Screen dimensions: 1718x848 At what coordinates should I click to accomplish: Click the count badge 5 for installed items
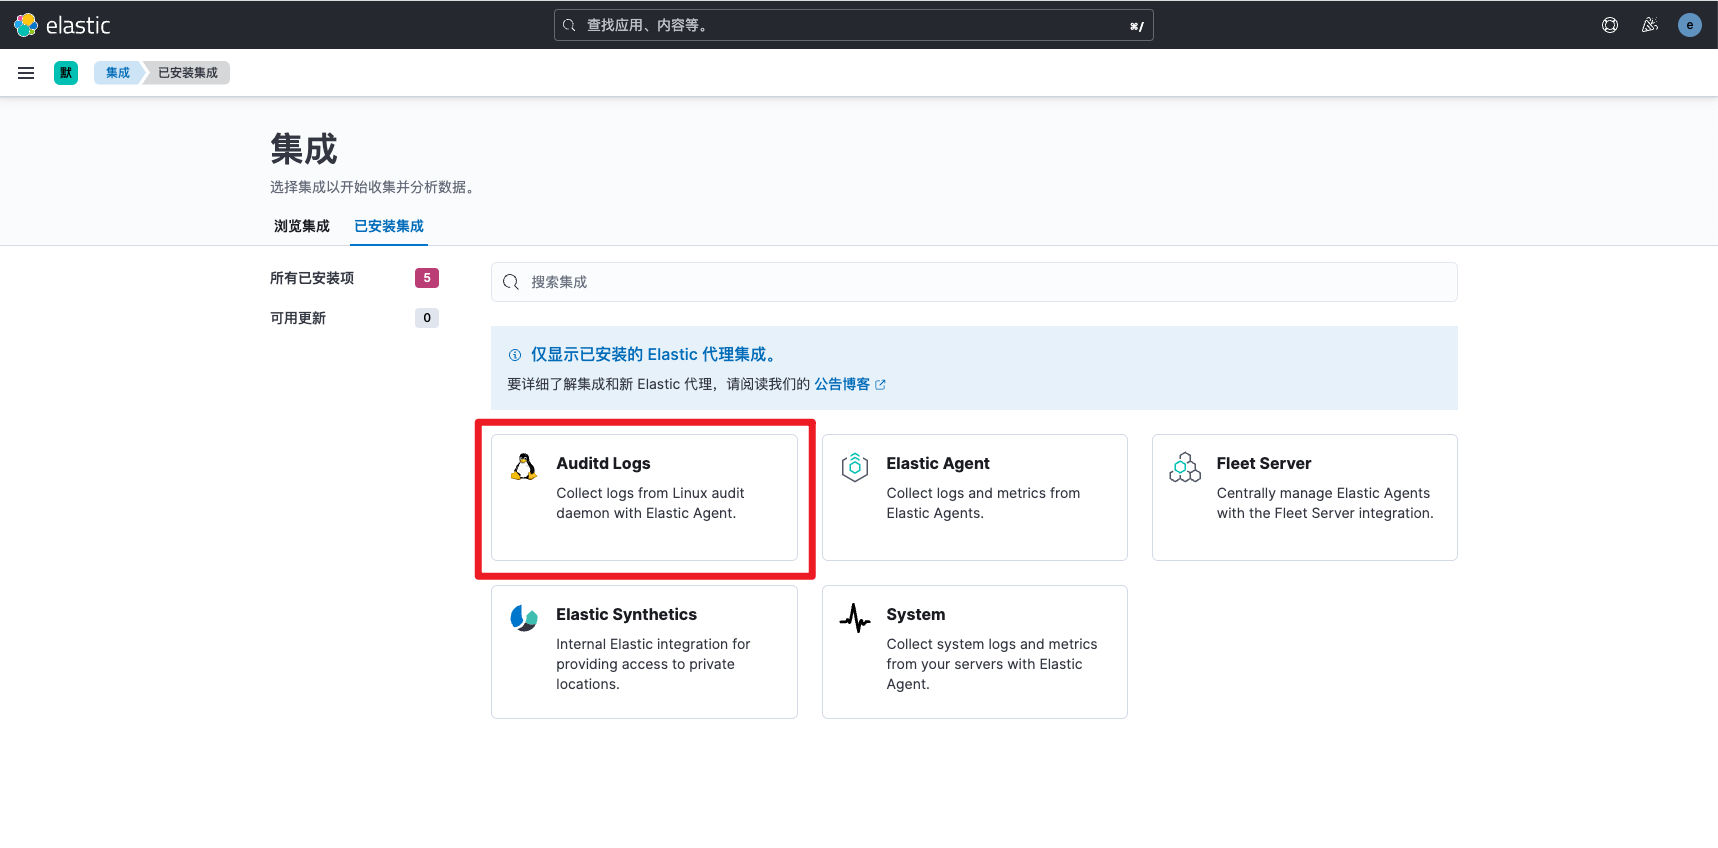point(427,278)
